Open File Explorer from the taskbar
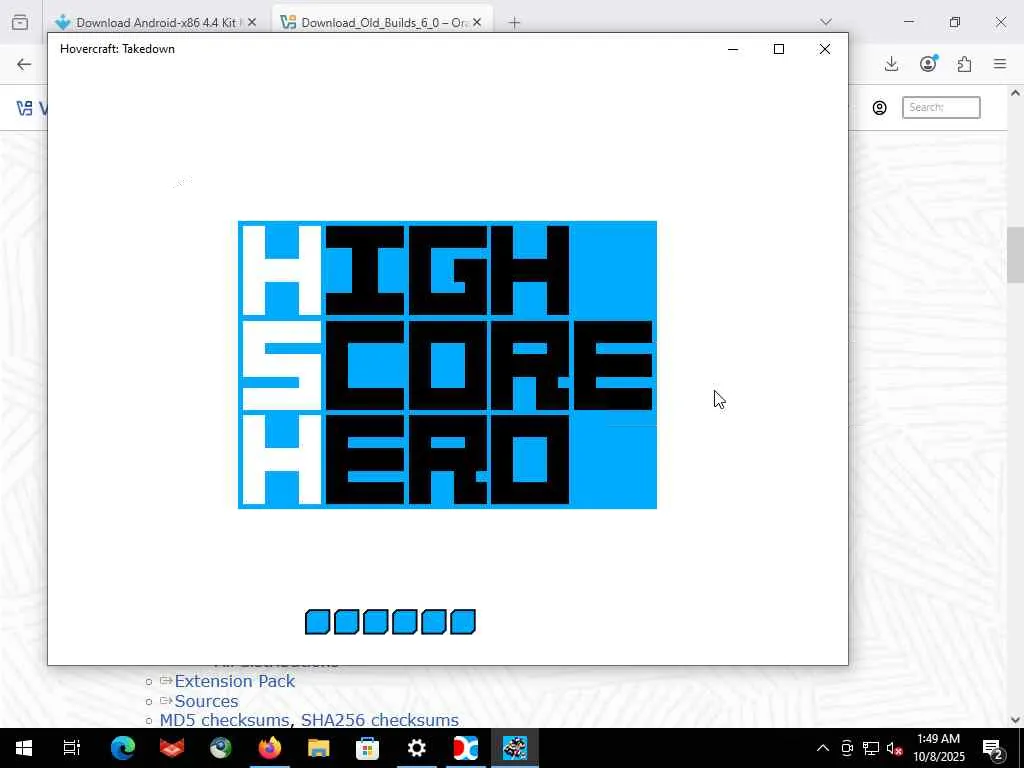The width and height of the screenshot is (1024, 768). pos(319,748)
